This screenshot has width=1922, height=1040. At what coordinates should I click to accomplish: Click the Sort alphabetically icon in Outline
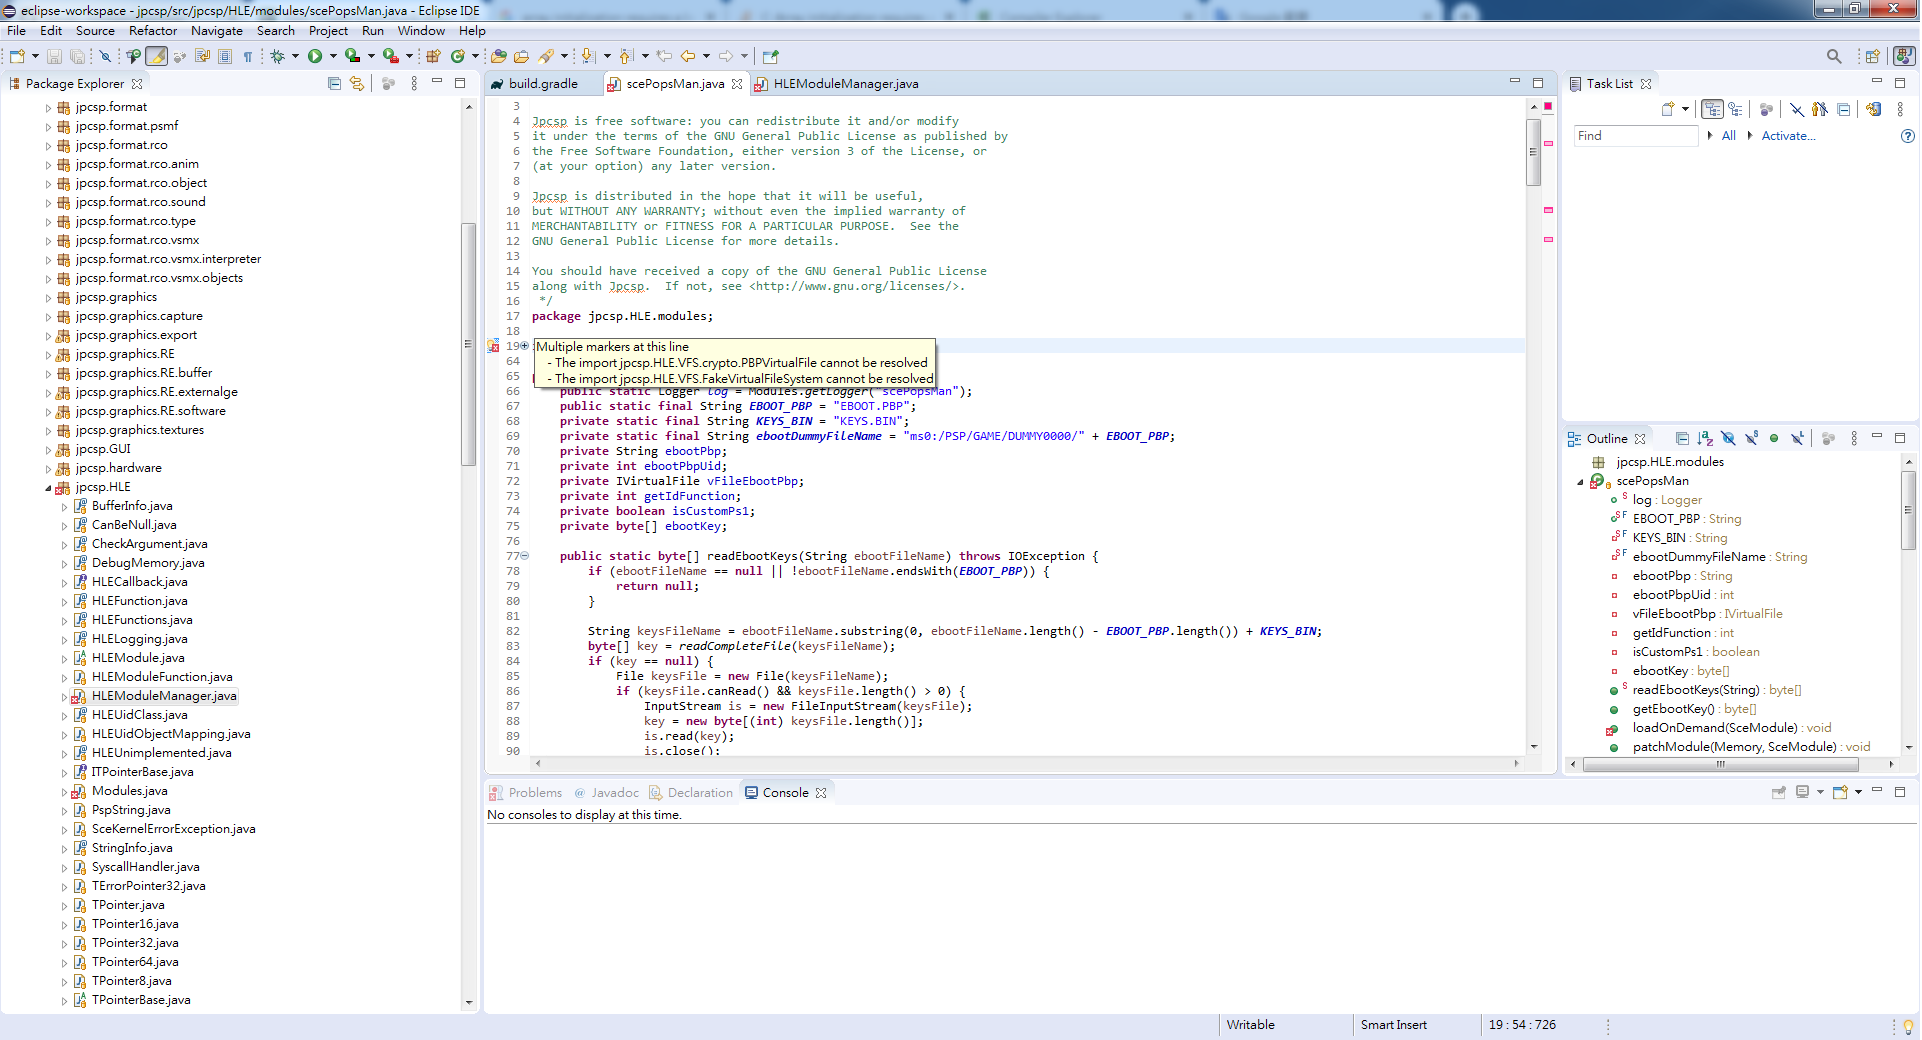[x=1705, y=439]
